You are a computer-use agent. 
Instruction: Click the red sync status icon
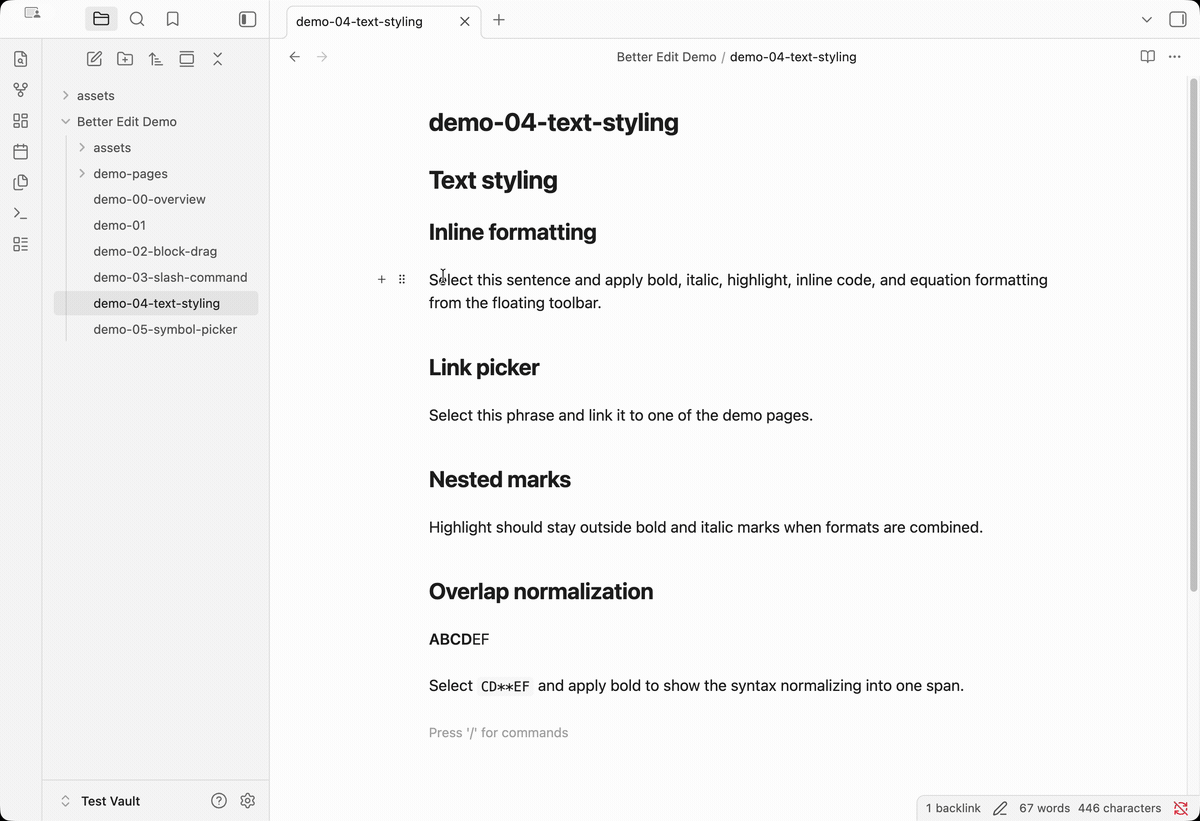pos(1181,808)
